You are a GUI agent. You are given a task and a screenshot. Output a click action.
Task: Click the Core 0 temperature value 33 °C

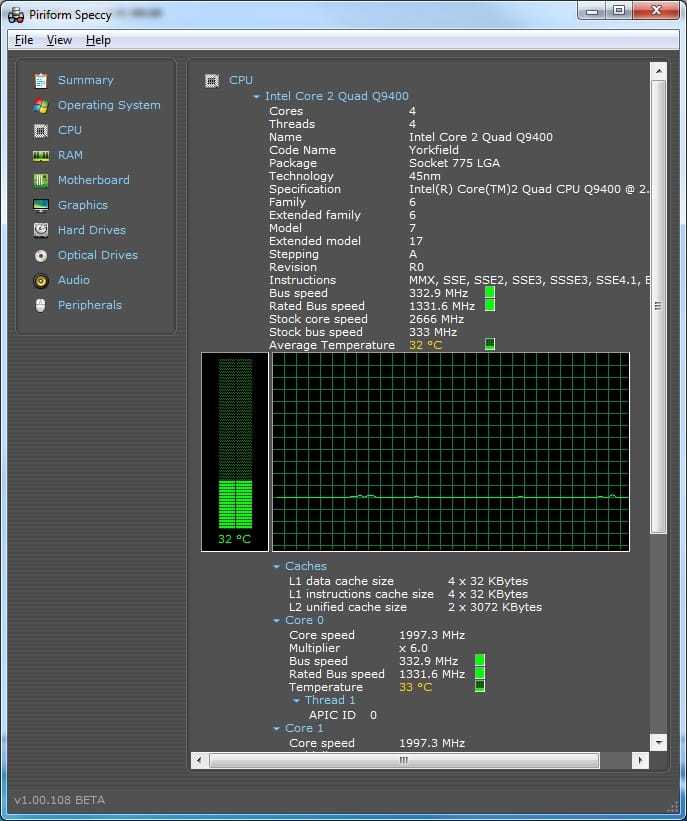coord(415,687)
